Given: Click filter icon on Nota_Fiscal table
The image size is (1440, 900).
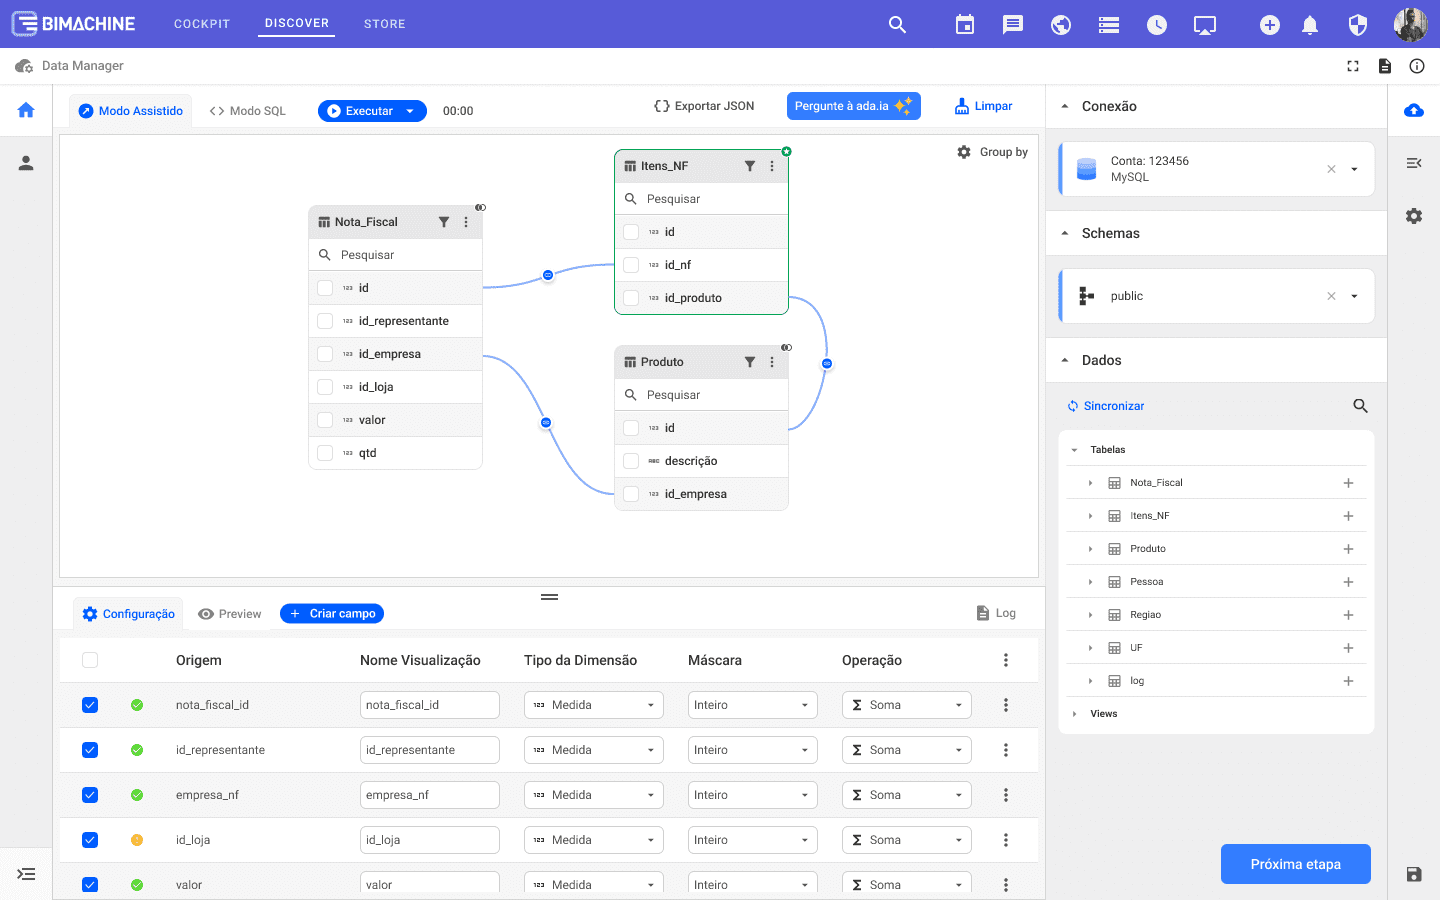Looking at the screenshot, I should [x=444, y=222].
